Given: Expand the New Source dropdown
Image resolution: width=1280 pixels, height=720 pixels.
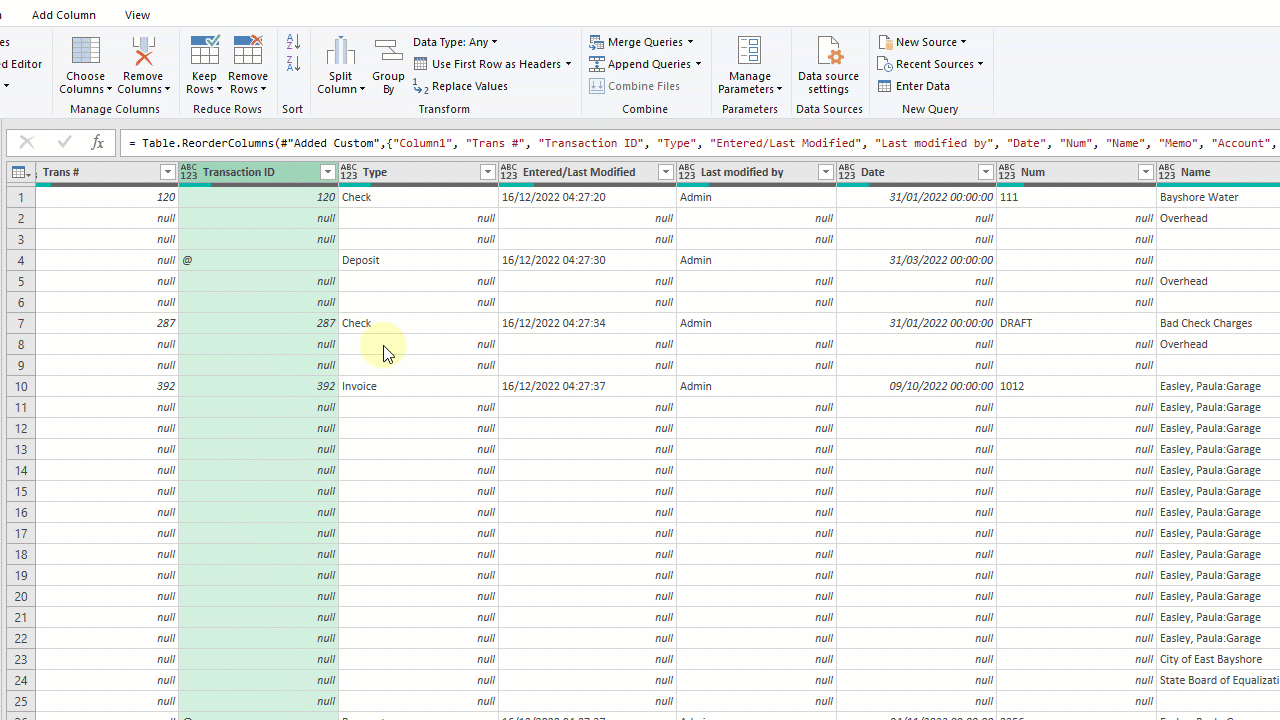Looking at the screenshot, I should [x=922, y=41].
